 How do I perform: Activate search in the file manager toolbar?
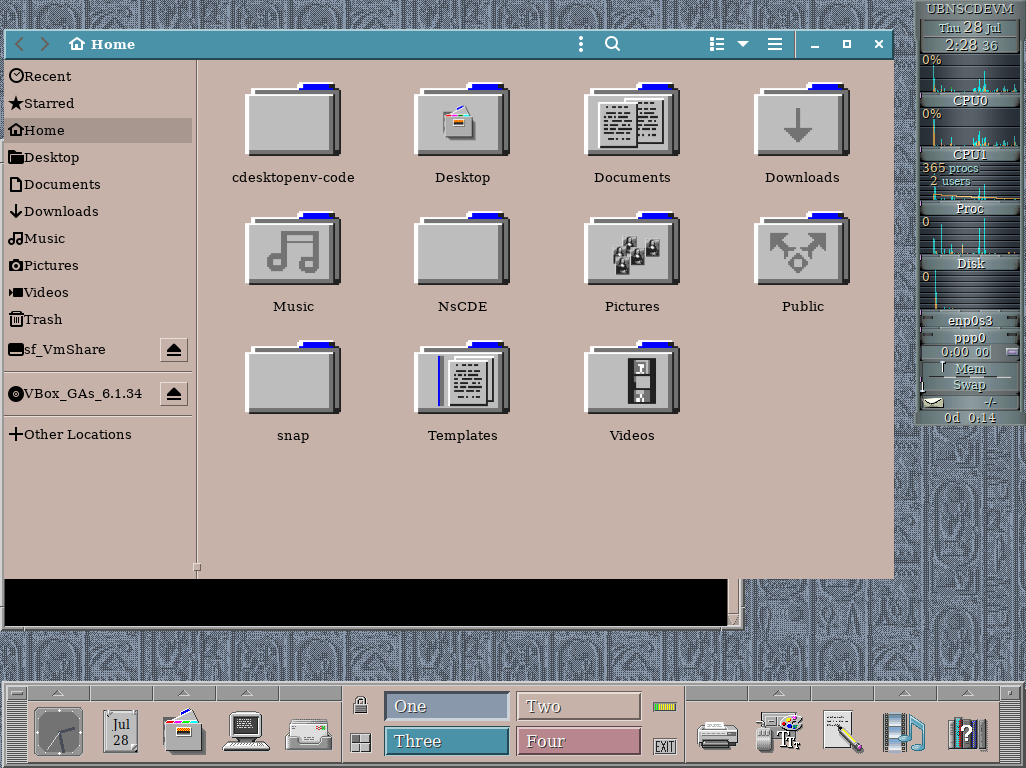(612, 44)
